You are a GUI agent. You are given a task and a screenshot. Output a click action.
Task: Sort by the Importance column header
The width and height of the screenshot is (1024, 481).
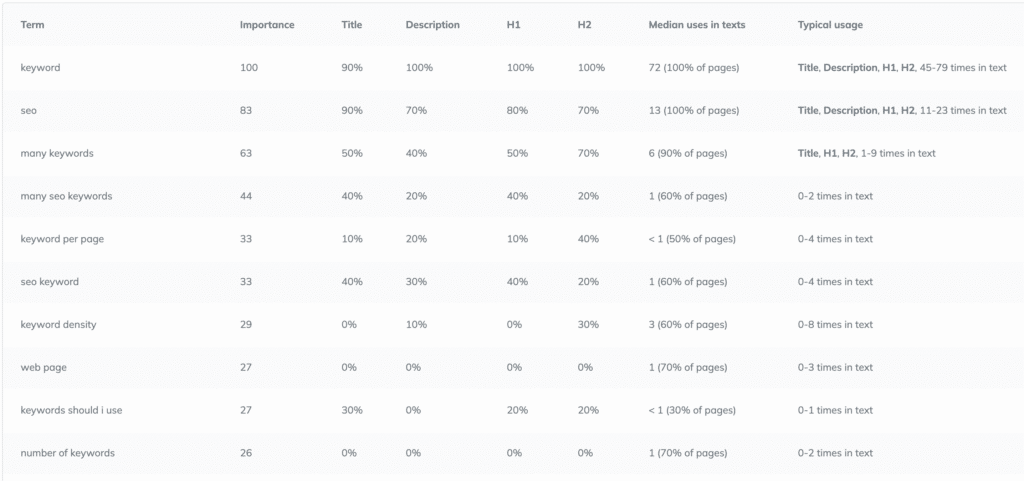pos(267,25)
